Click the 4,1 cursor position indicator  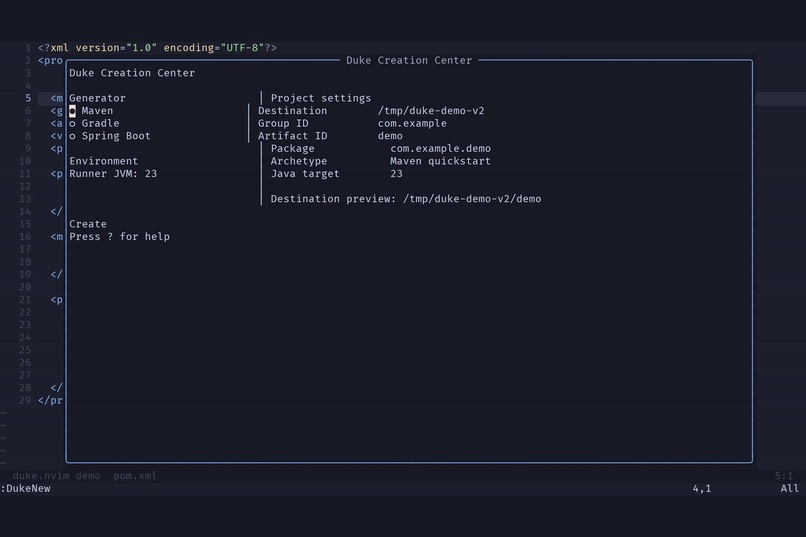[x=702, y=489]
